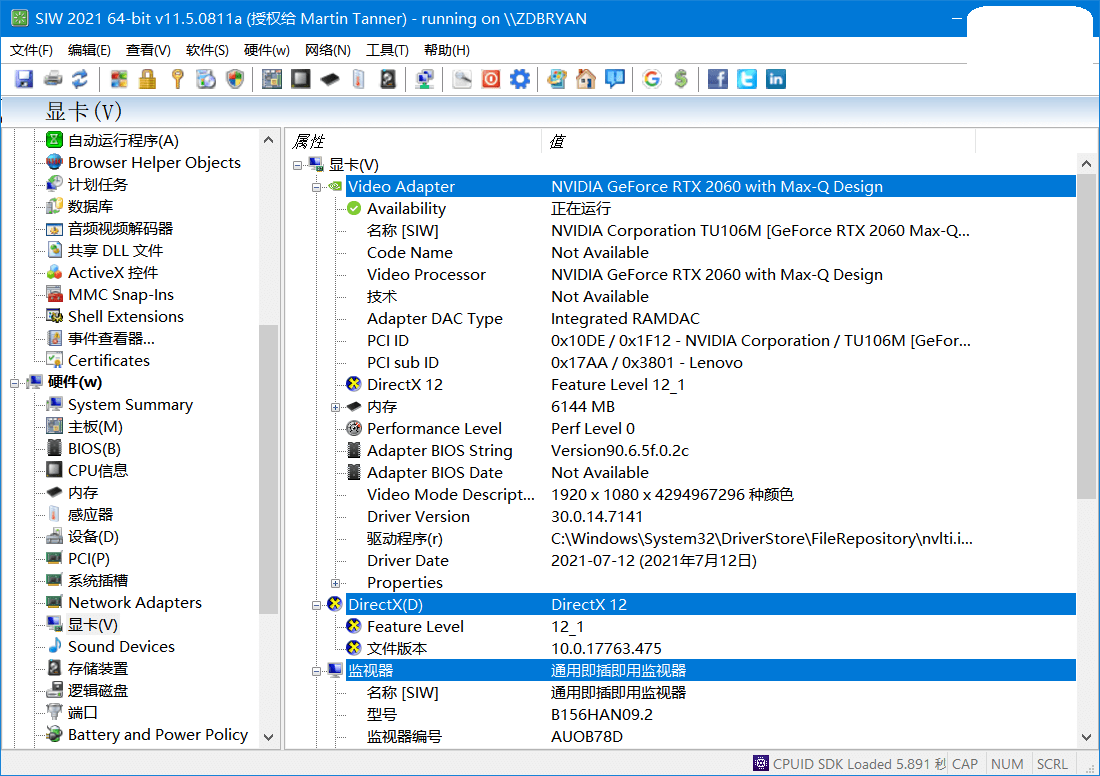Select System Summary in the tree

[130, 405]
